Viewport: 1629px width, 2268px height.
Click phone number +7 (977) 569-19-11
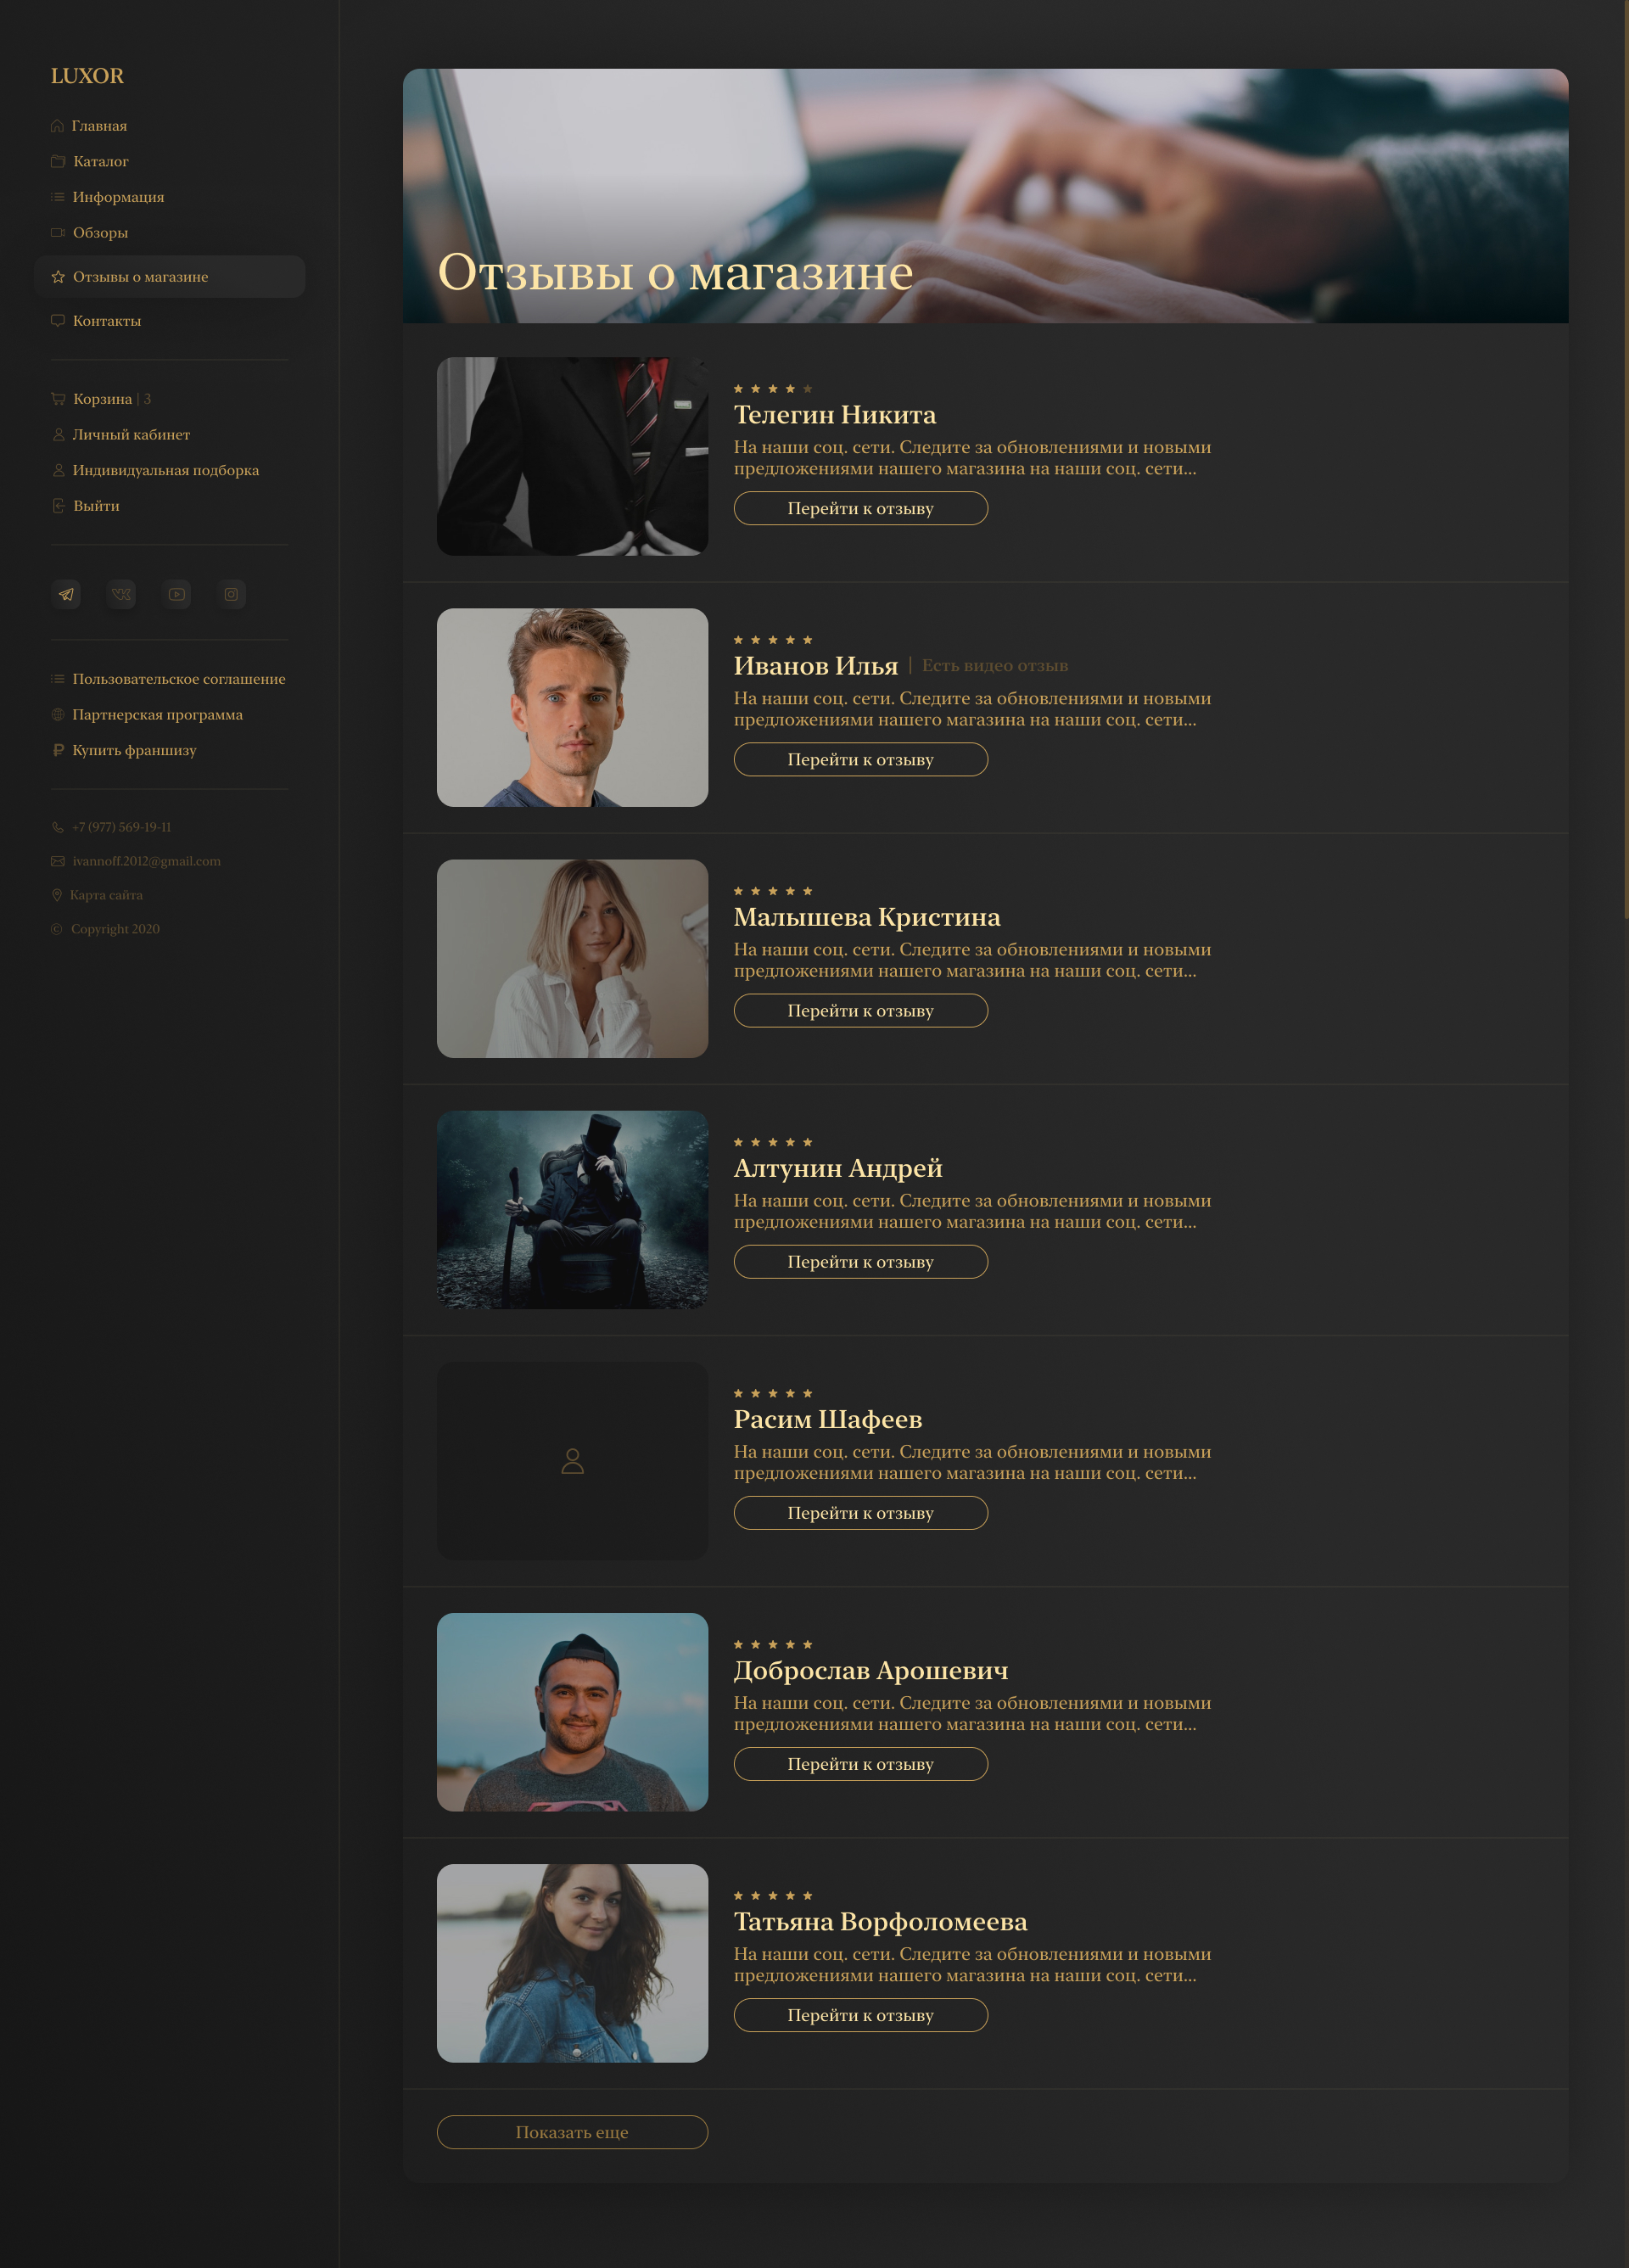point(122,828)
